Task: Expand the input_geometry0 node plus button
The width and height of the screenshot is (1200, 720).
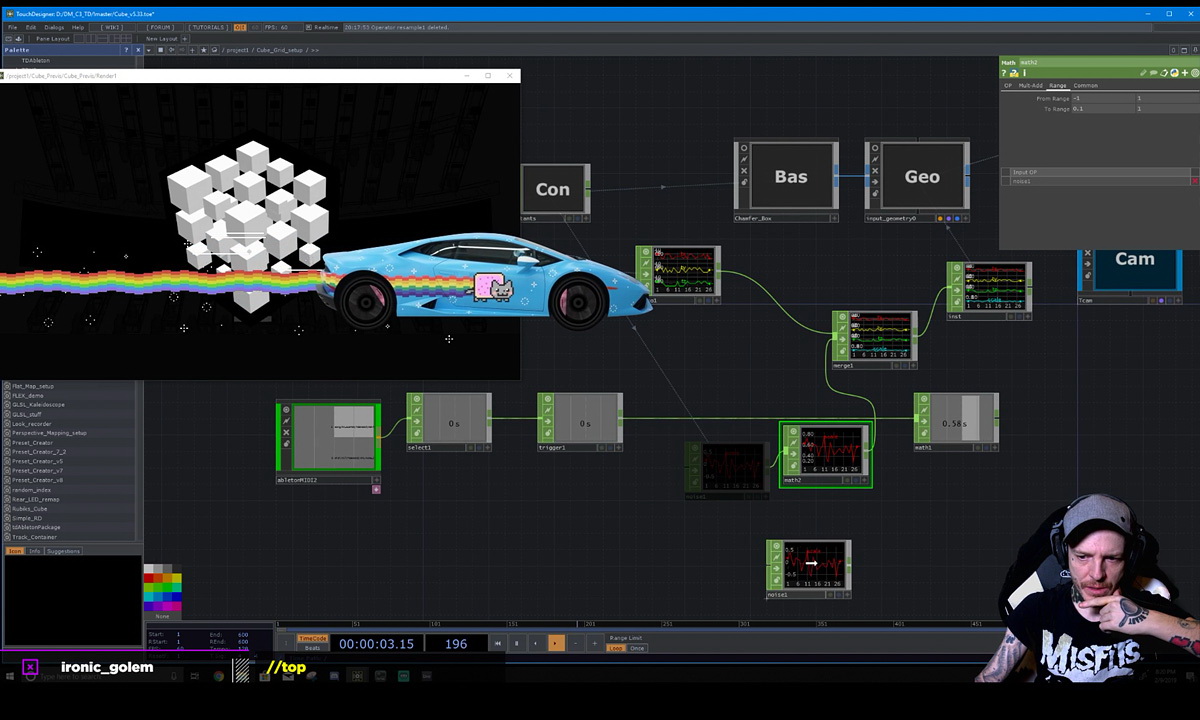Action: point(967,218)
